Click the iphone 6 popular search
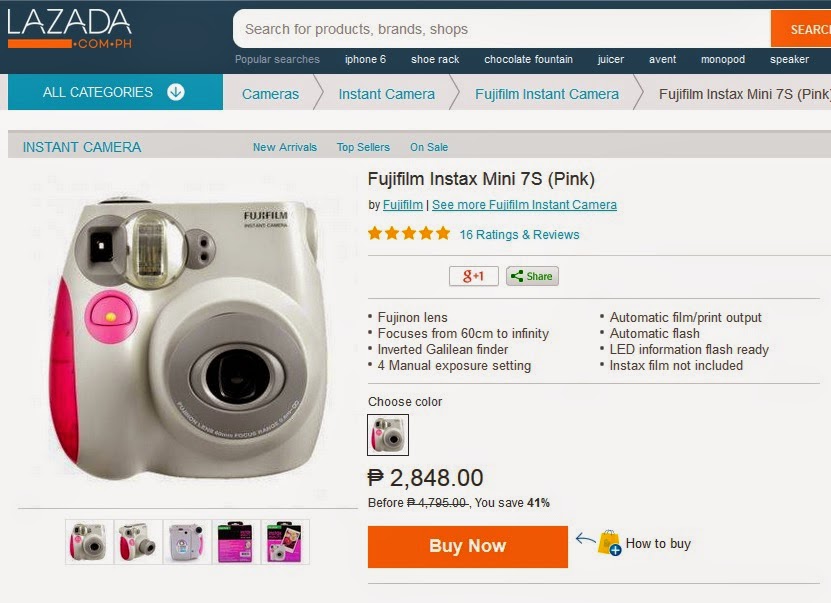Screen dimensions: 831x603 click(365, 60)
